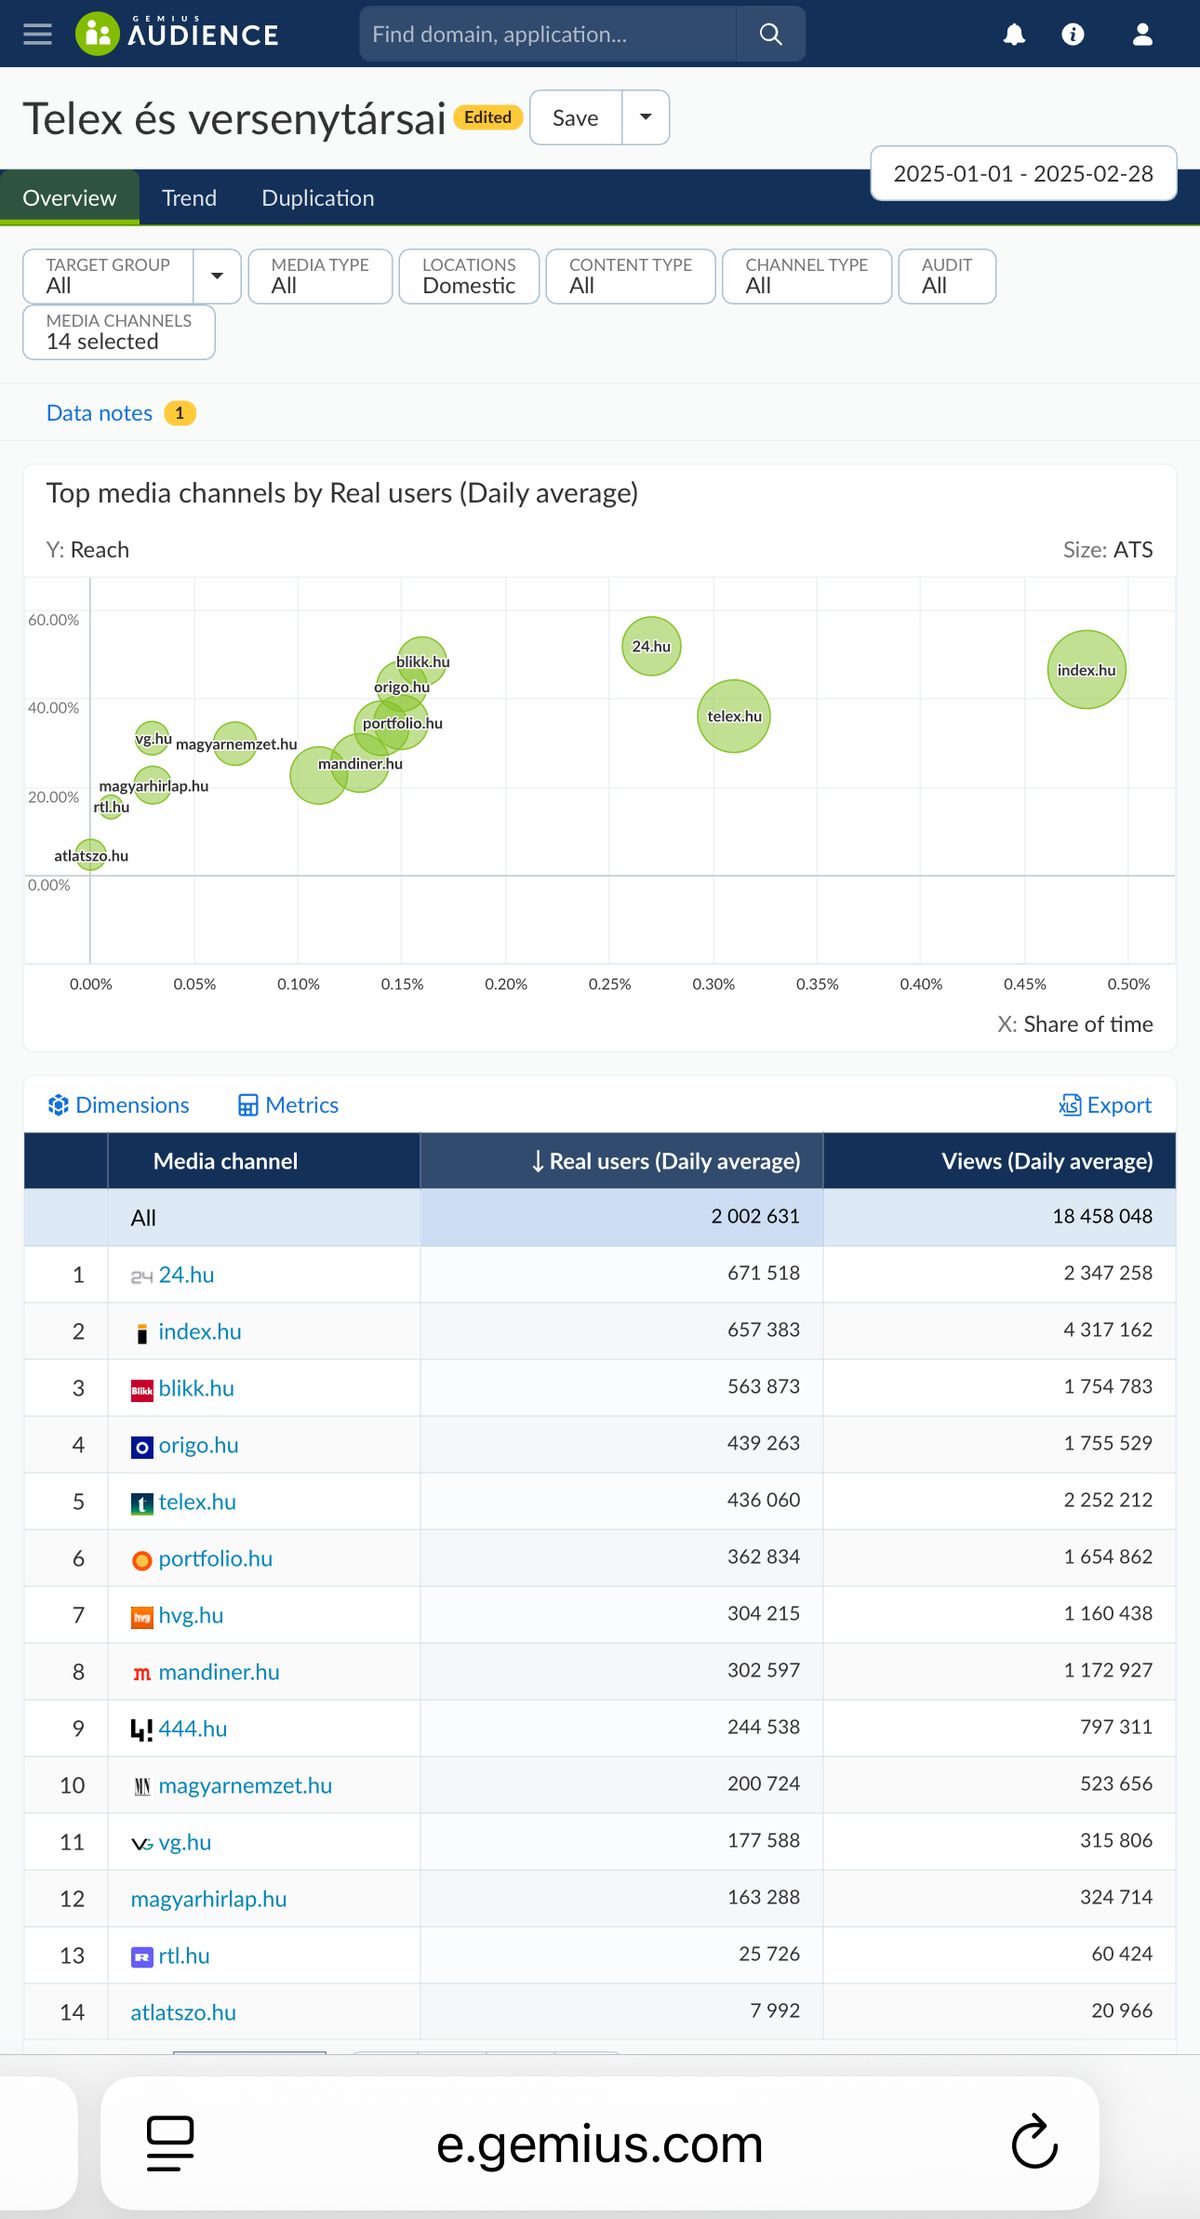Viewport: 1200px width, 2219px height.
Task: Open the Channel Type filter
Action: (807, 276)
